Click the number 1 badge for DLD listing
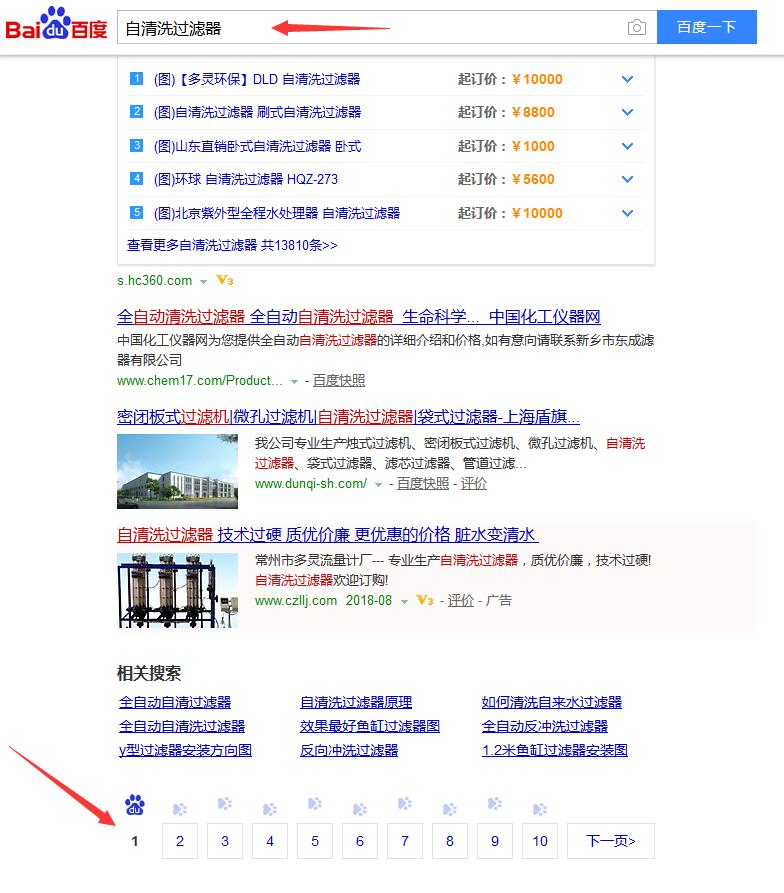The height and width of the screenshot is (893, 784). click(137, 79)
